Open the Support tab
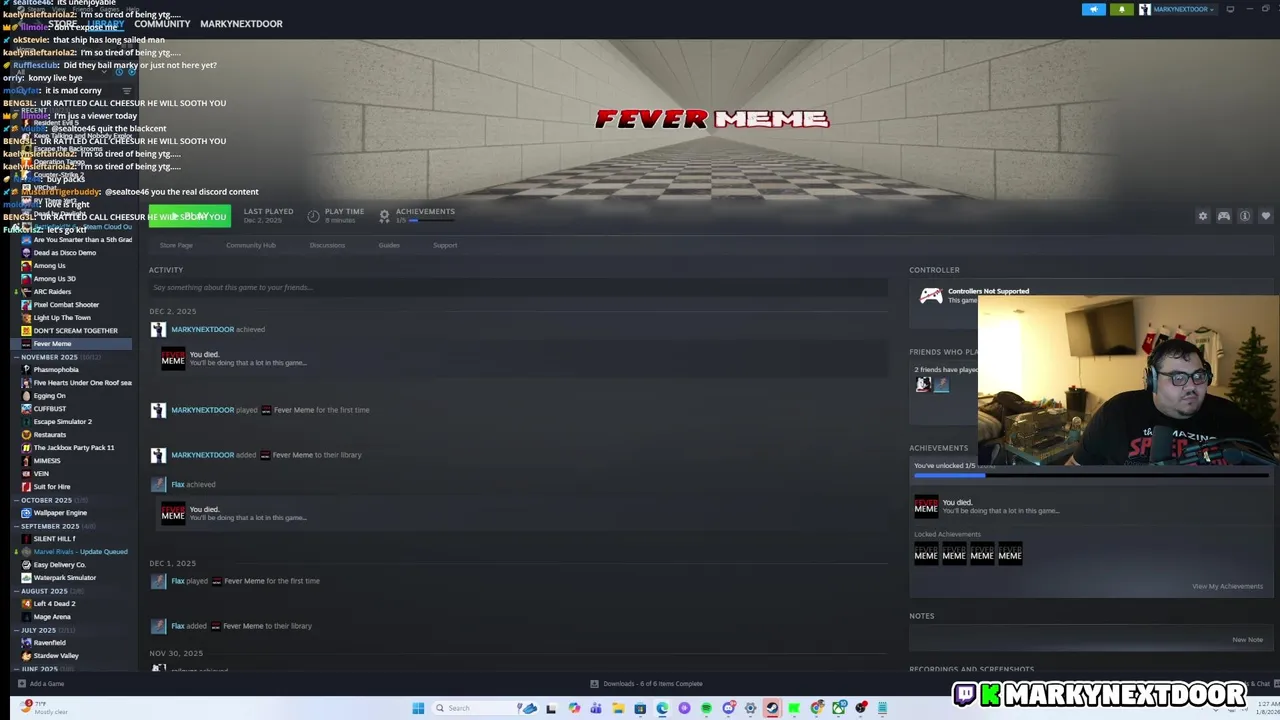The width and height of the screenshot is (1280, 720). 445,245
